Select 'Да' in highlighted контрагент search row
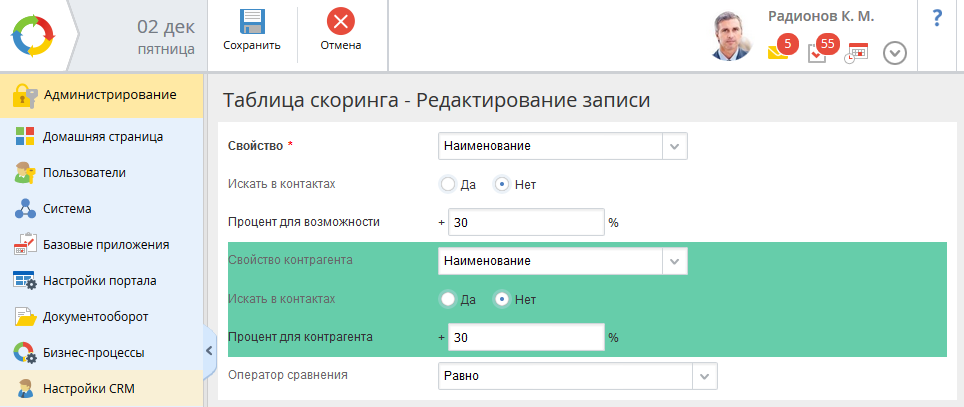This screenshot has width=964, height=407. [448, 299]
